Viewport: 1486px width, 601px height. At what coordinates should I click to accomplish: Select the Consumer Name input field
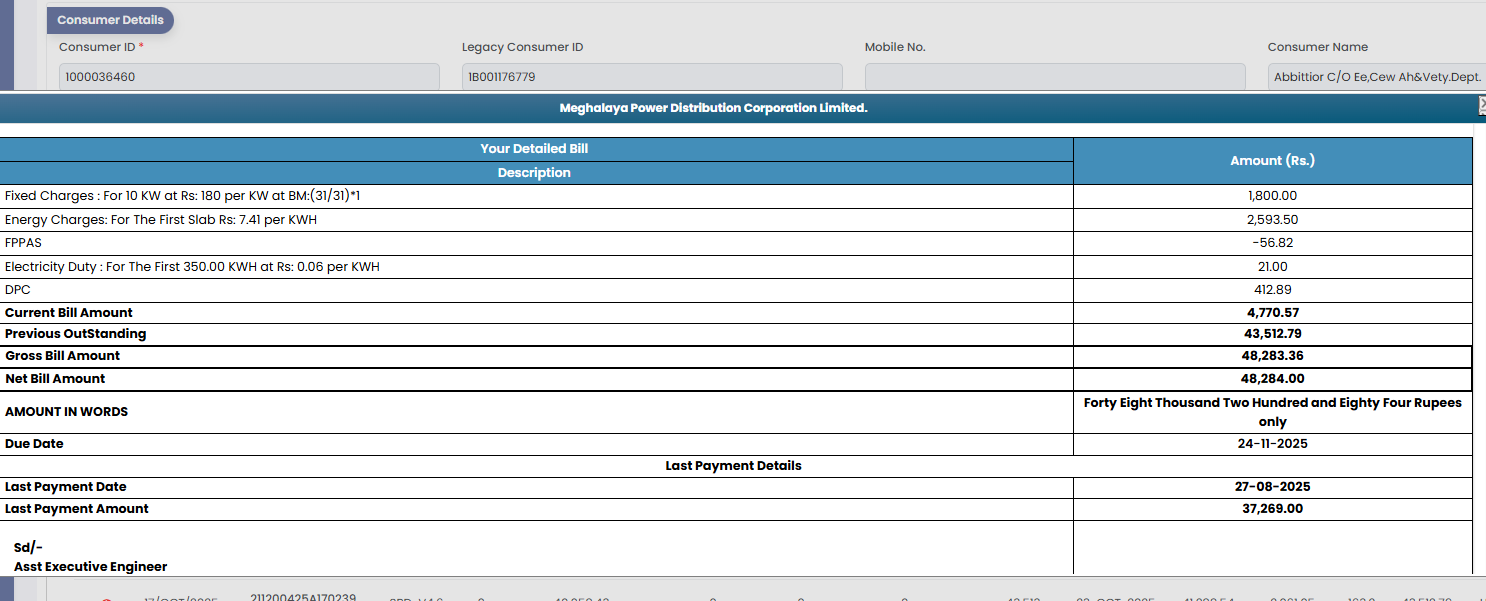[1376, 77]
